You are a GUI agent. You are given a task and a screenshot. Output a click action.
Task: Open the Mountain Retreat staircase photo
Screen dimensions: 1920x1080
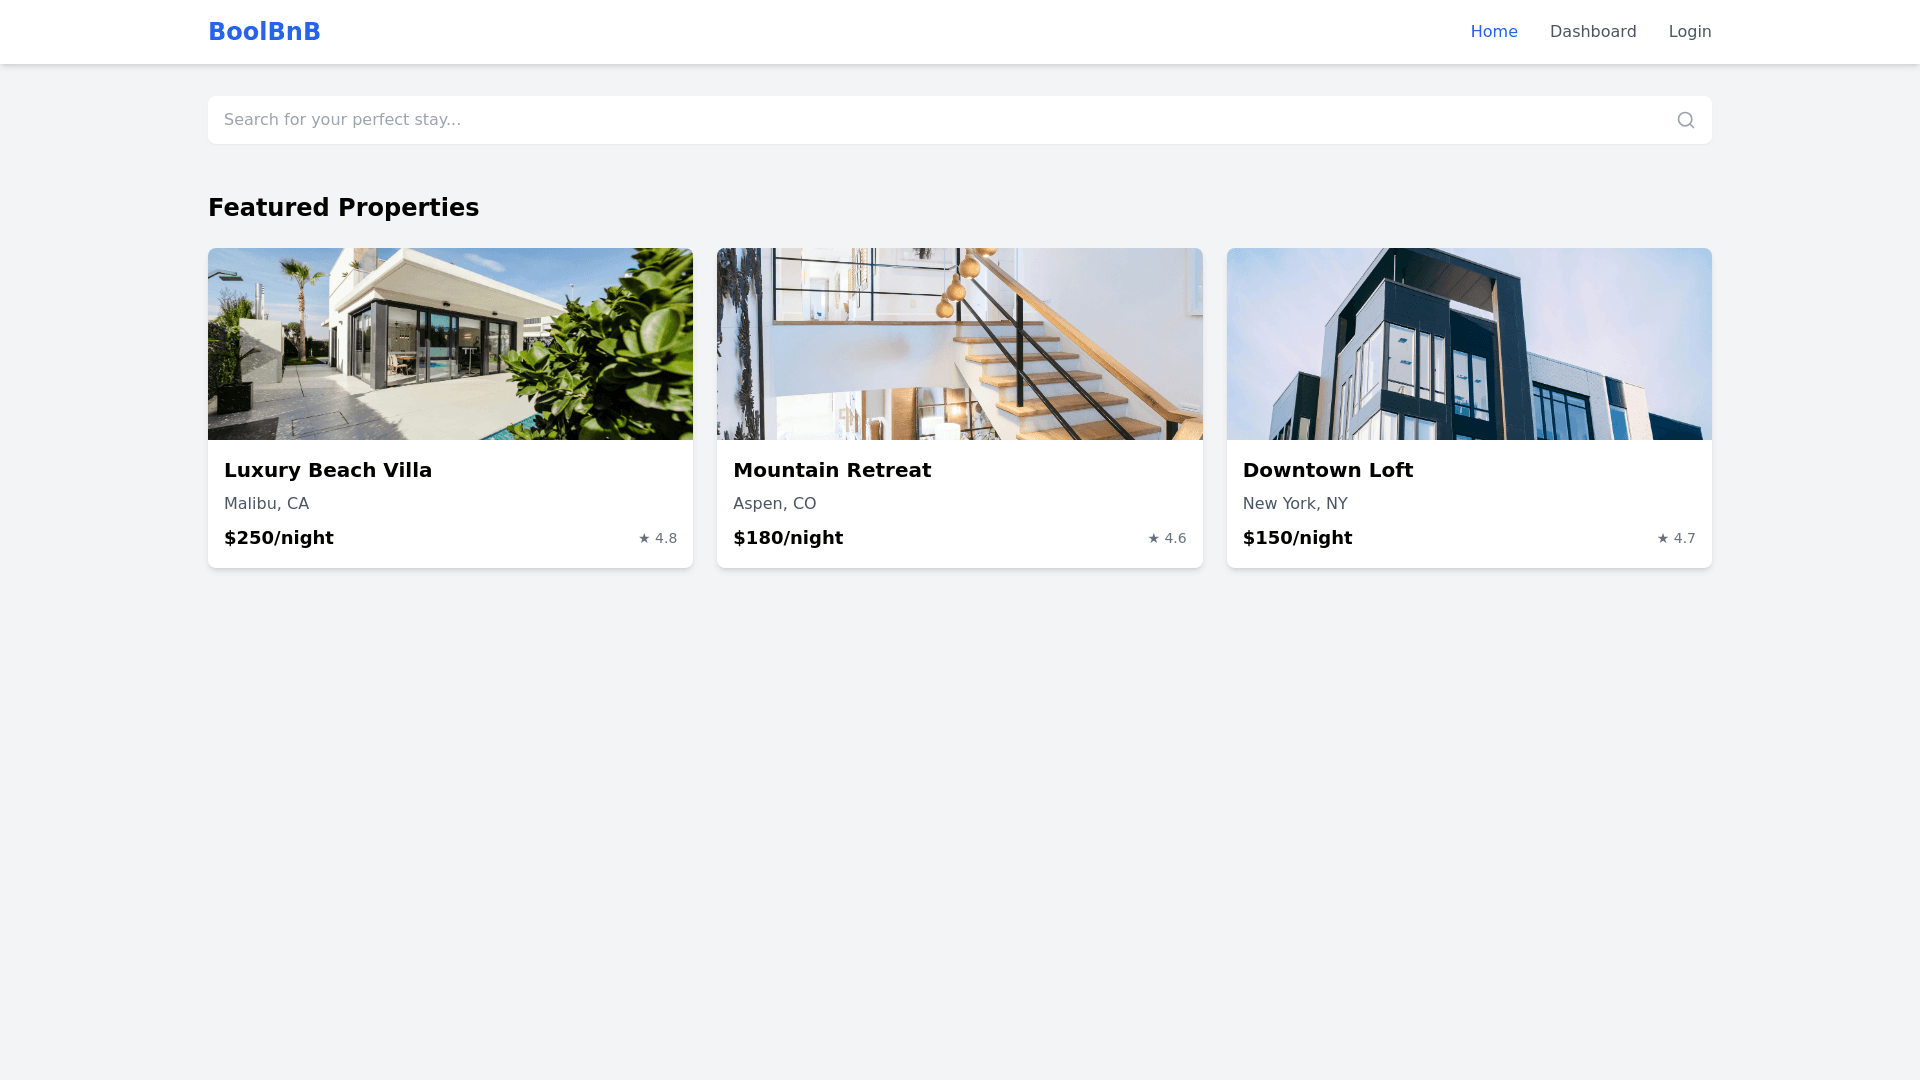[959, 344]
